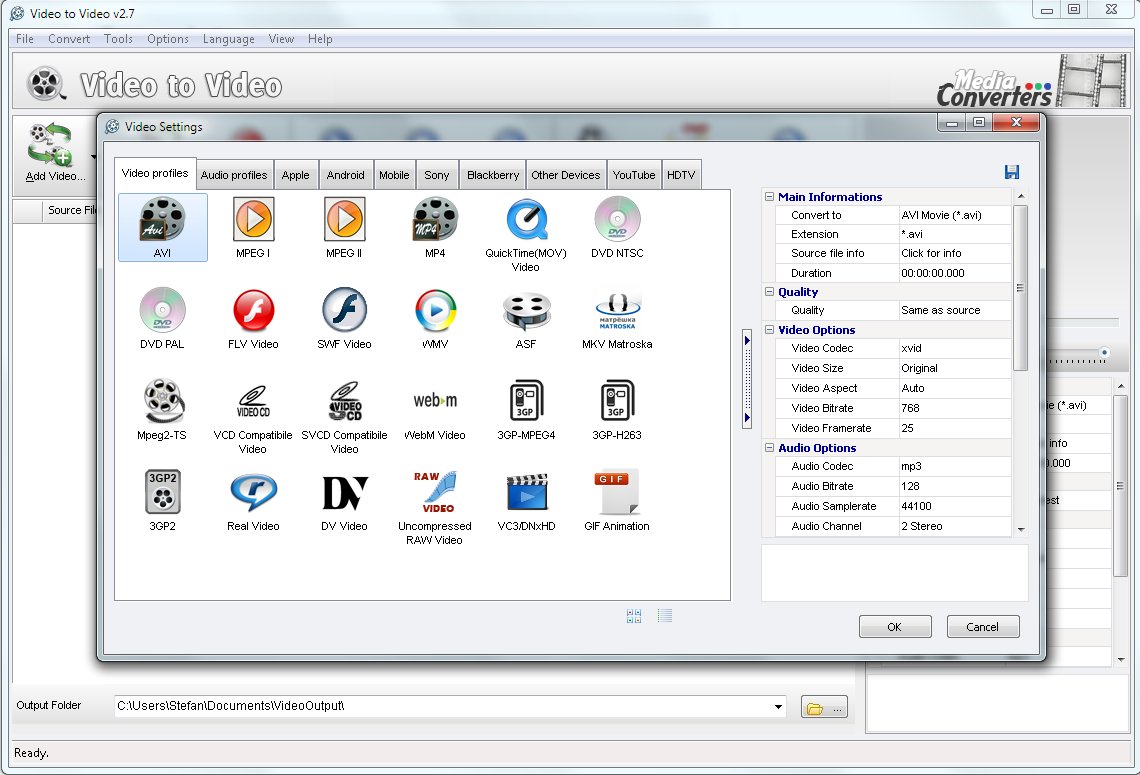
Task: Switch to list view layout
Action: point(665,616)
